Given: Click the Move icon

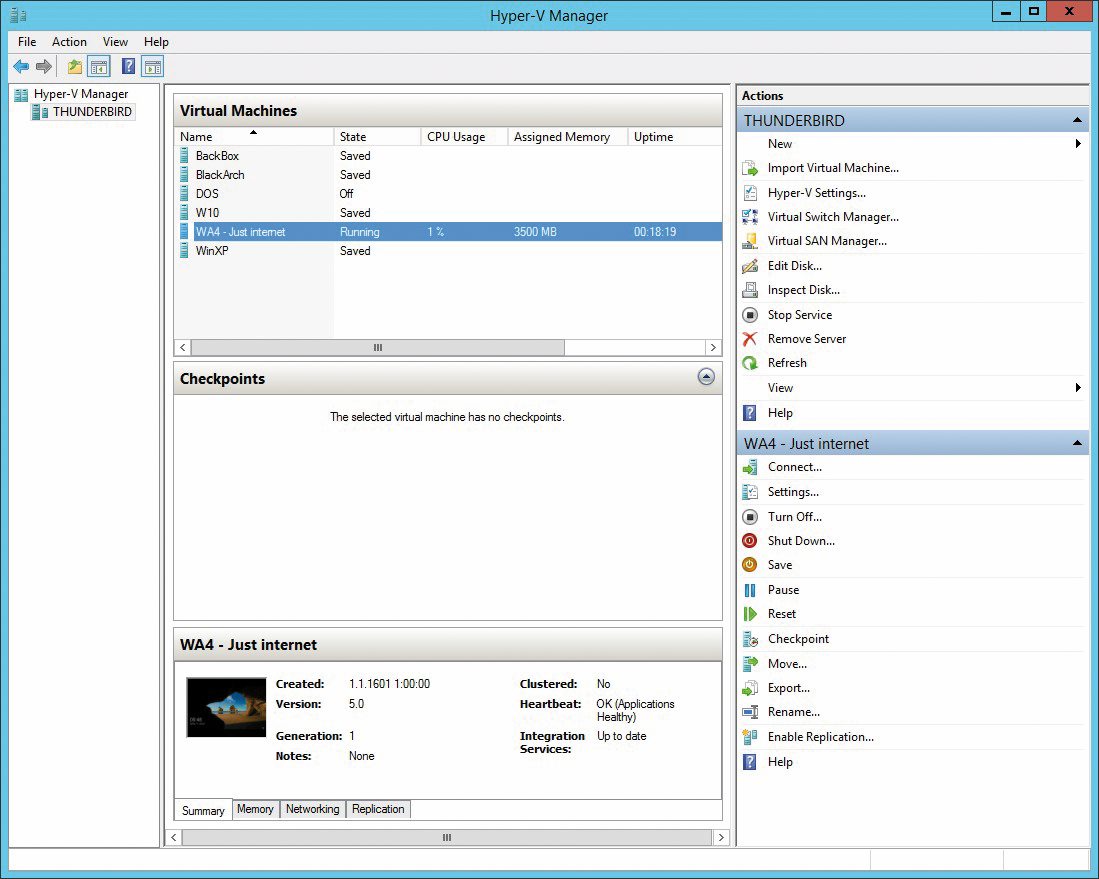Looking at the screenshot, I should (750, 663).
